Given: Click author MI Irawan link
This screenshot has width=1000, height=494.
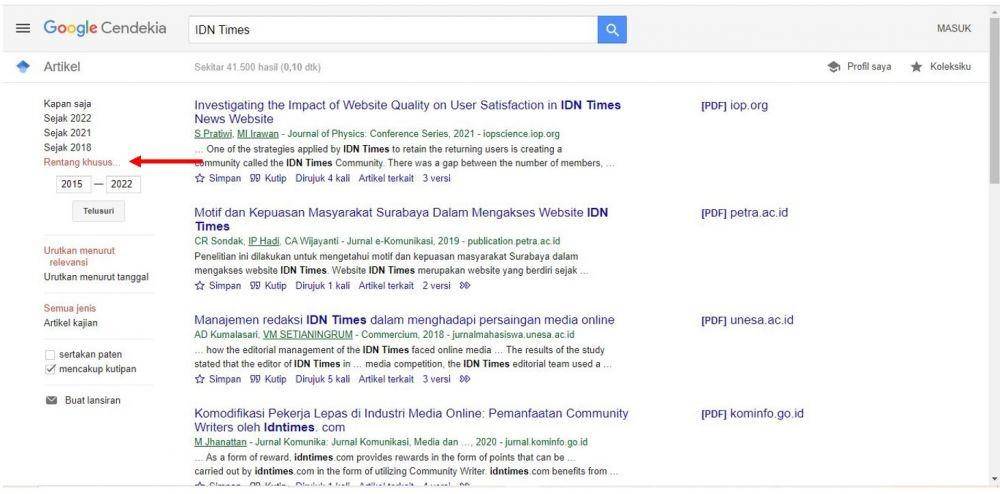Looking at the screenshot, I should pyautogui.click(x=258, y=134).
